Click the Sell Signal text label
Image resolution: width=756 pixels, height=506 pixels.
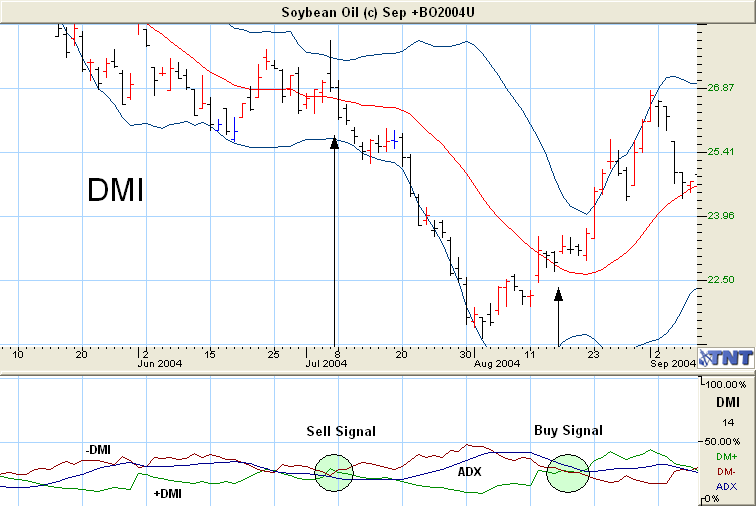[341, 431]
